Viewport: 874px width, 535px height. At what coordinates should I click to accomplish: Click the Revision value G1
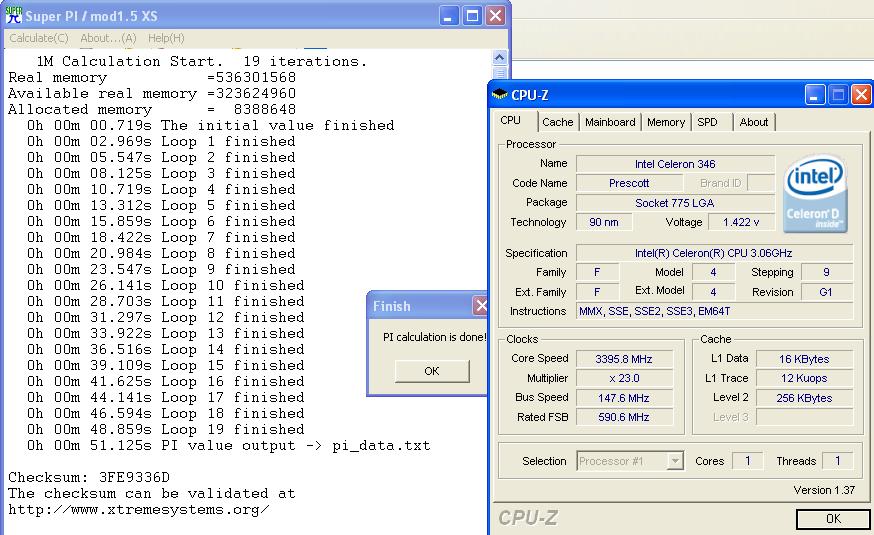pyautogui.click(x=827, y=292)
